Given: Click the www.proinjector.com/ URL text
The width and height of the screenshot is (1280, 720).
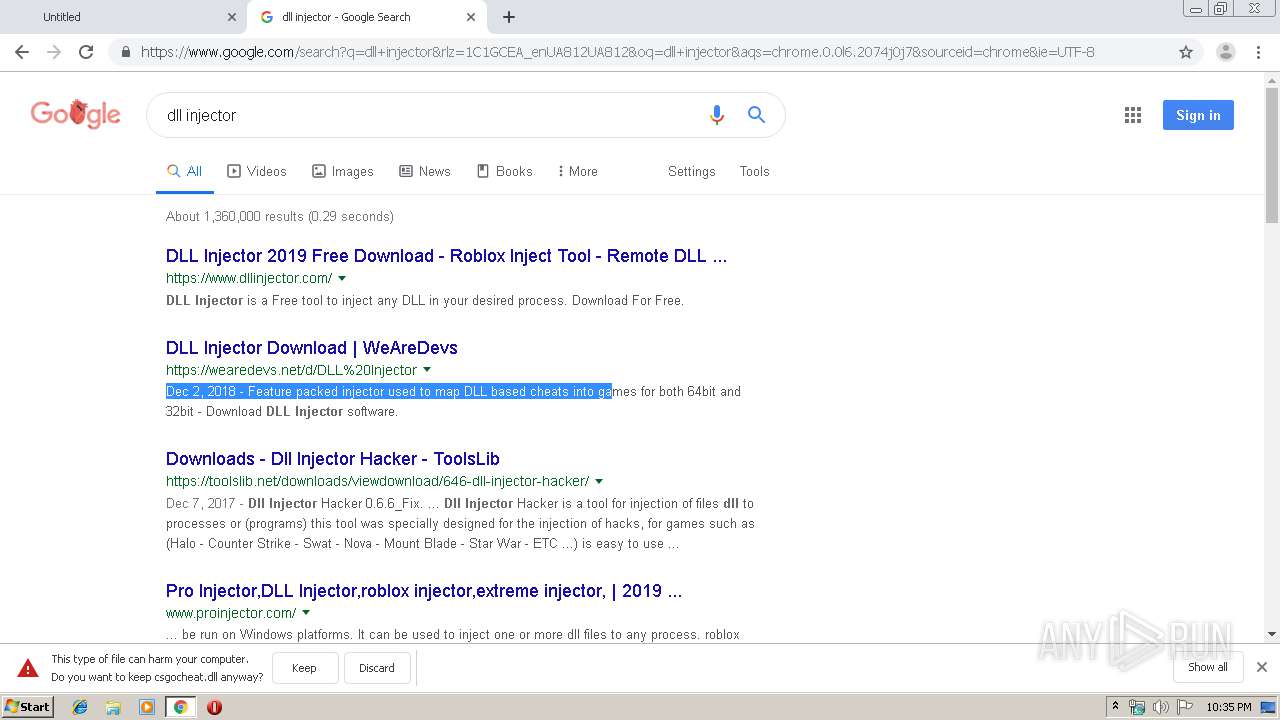Looking at the screenshot, I should click(x=231, y=613).
